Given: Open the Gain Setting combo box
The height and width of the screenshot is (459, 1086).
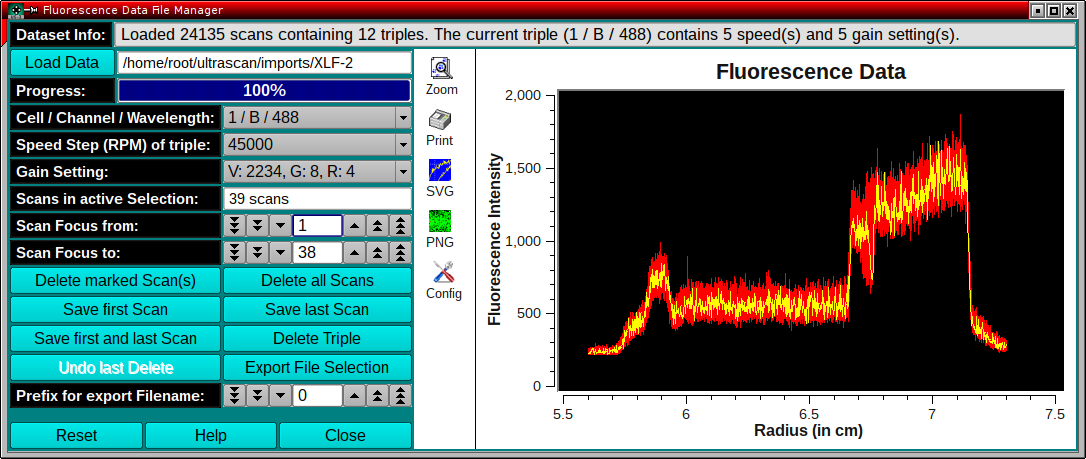Looking at the screenshot, I should [x=317, y=172].
